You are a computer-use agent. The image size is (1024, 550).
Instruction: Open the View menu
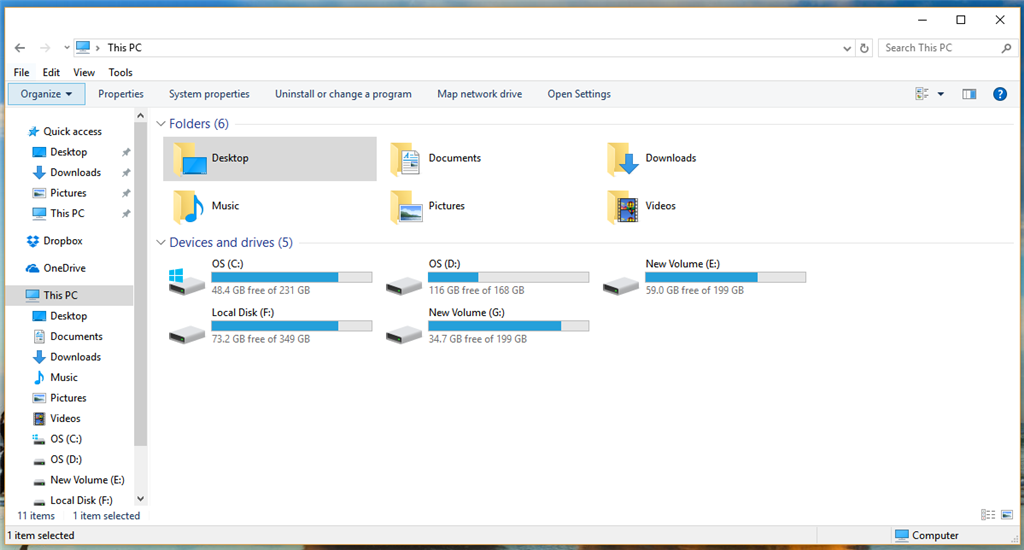84,73
